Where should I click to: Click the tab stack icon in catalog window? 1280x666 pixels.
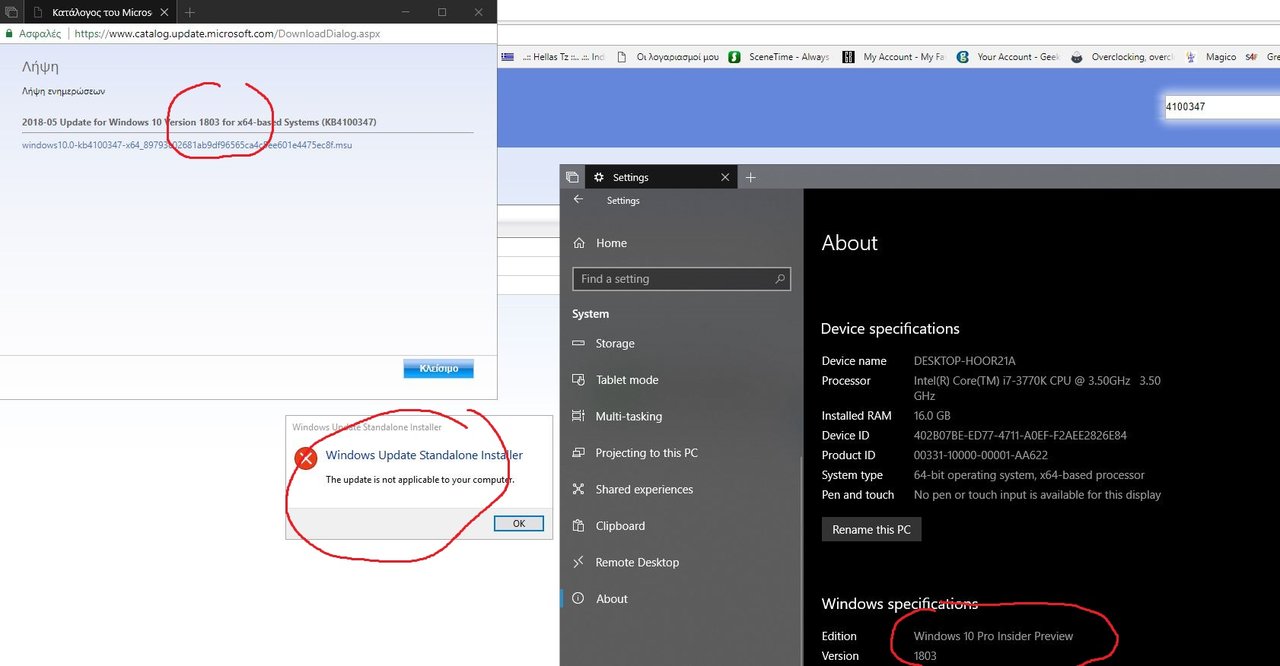[x=11, y=12]
